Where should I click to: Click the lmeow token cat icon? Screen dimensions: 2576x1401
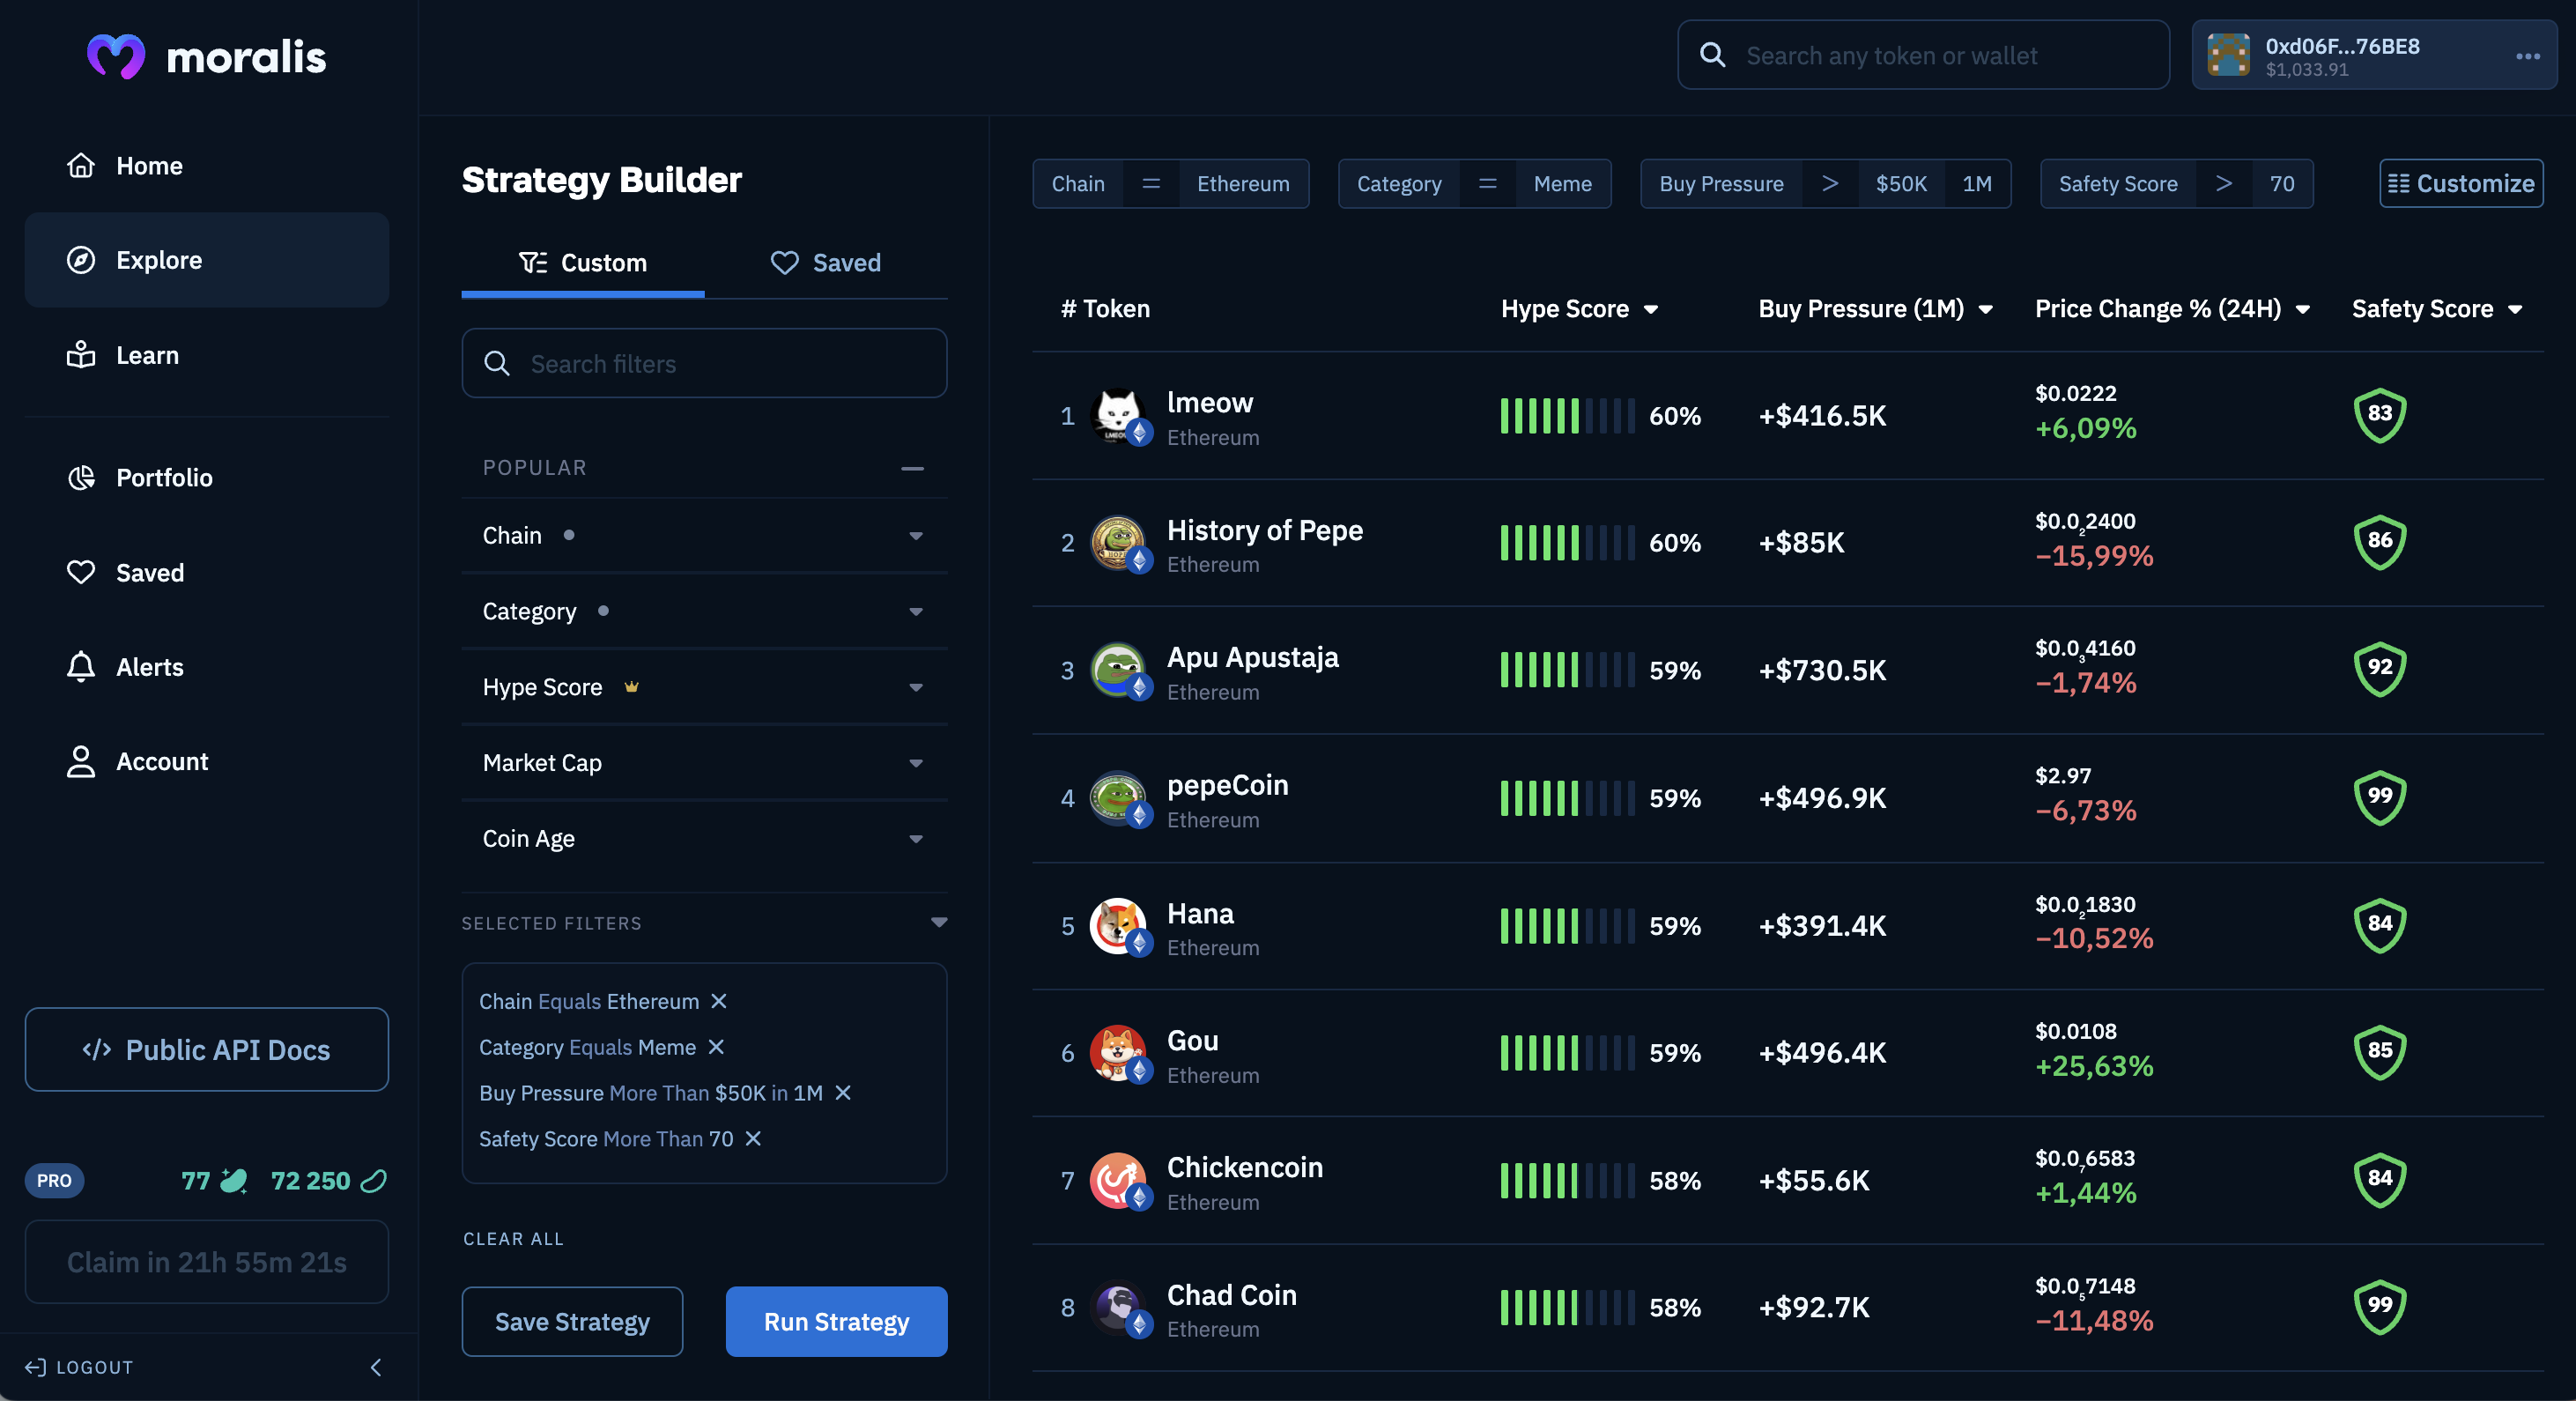point(1118,415)
